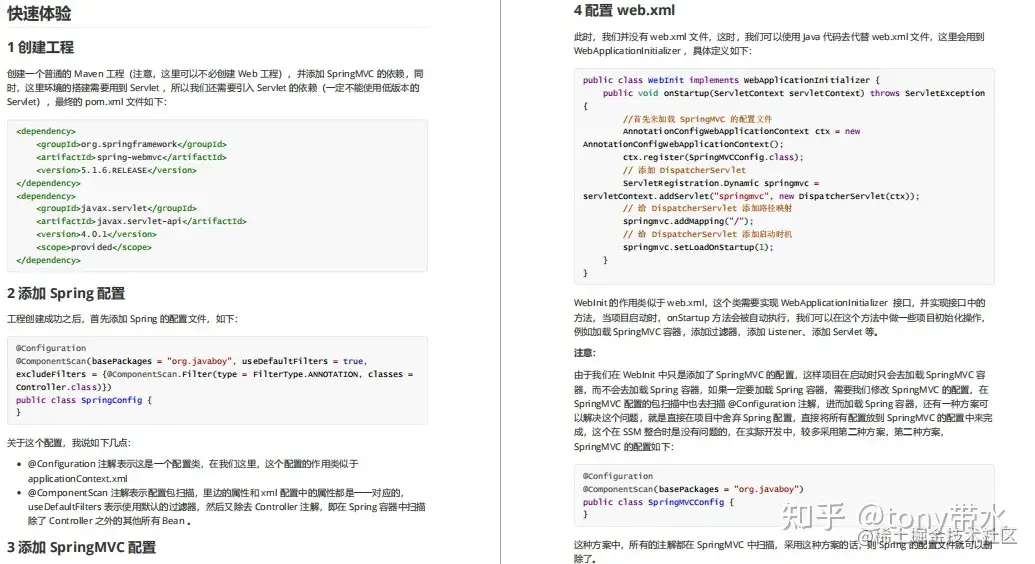Click the sentence "工程创建成功之后，首先添加 Spring 的配置文件"
1035x564 pixels.
point(109,319)
